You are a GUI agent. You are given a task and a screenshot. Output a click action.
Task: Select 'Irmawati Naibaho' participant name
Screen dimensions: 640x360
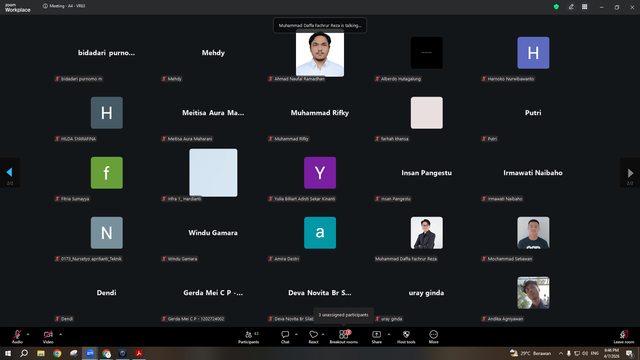(x=533, y=173)
